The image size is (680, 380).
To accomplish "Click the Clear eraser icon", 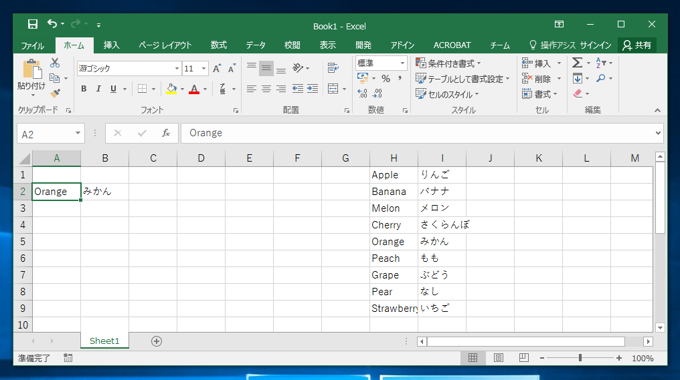I will [577, 93].
